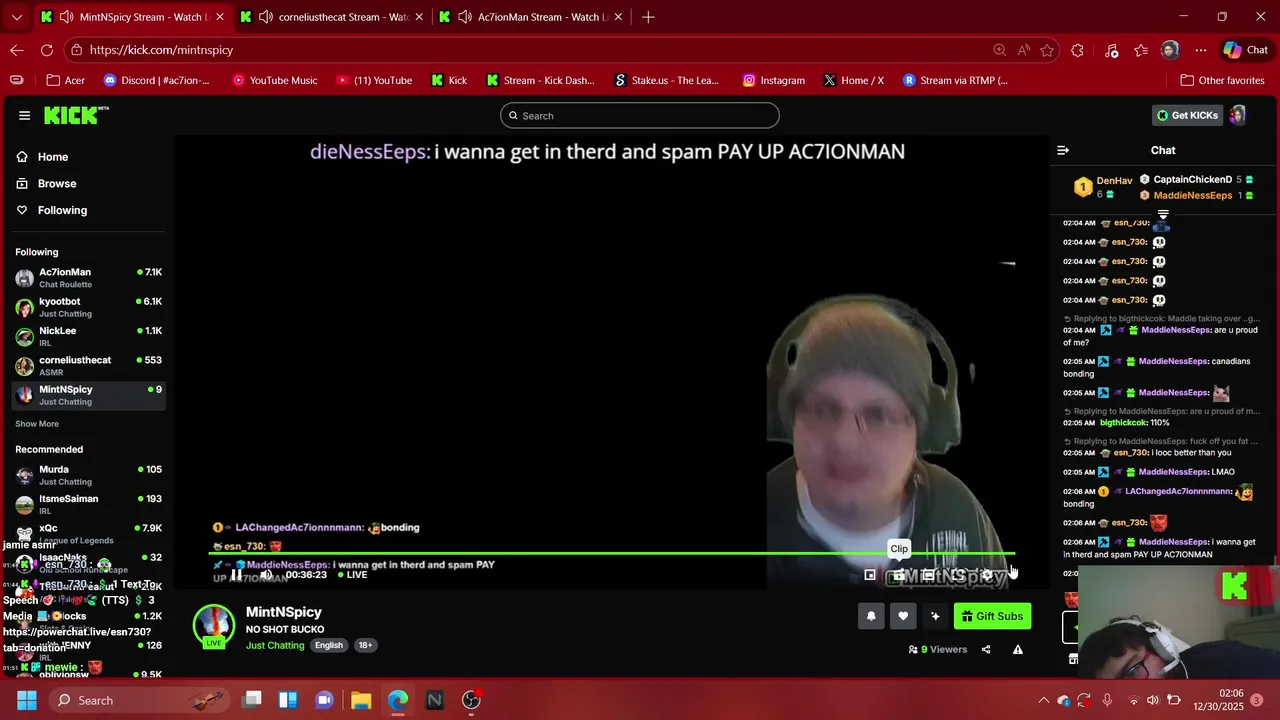The image size is (1280, 720).
Task: Toggle follow heart for MintNSpicy
Action: (x=903, y=616)
